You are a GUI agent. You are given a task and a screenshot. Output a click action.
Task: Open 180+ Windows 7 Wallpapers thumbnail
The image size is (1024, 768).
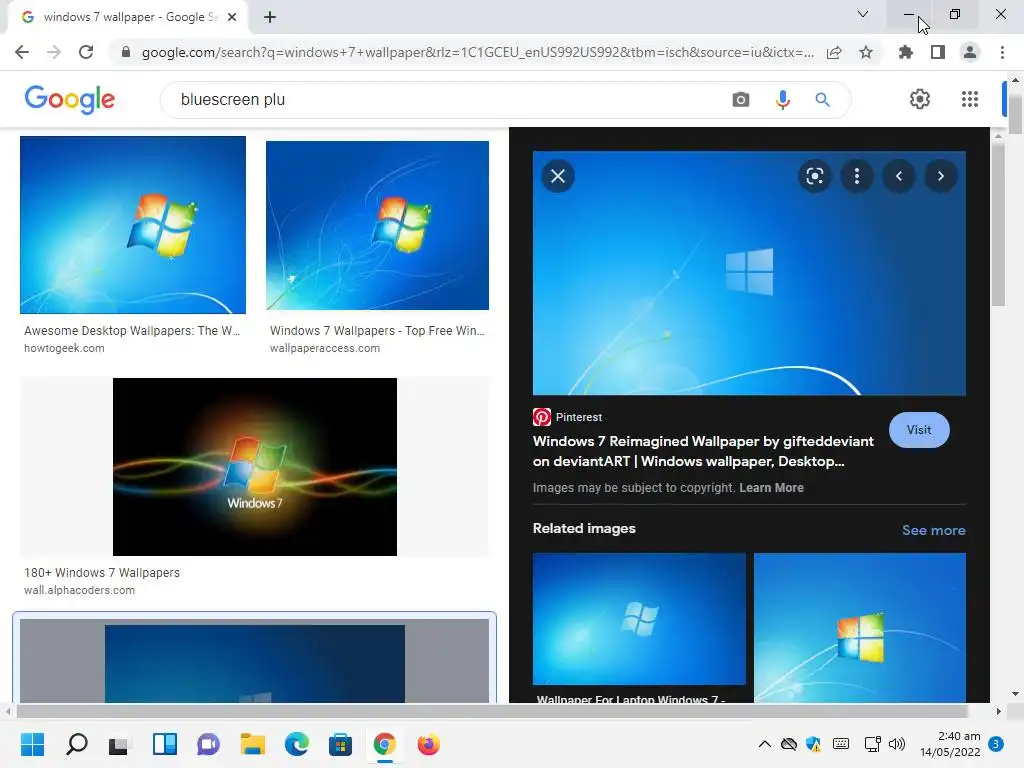(255, 467)
